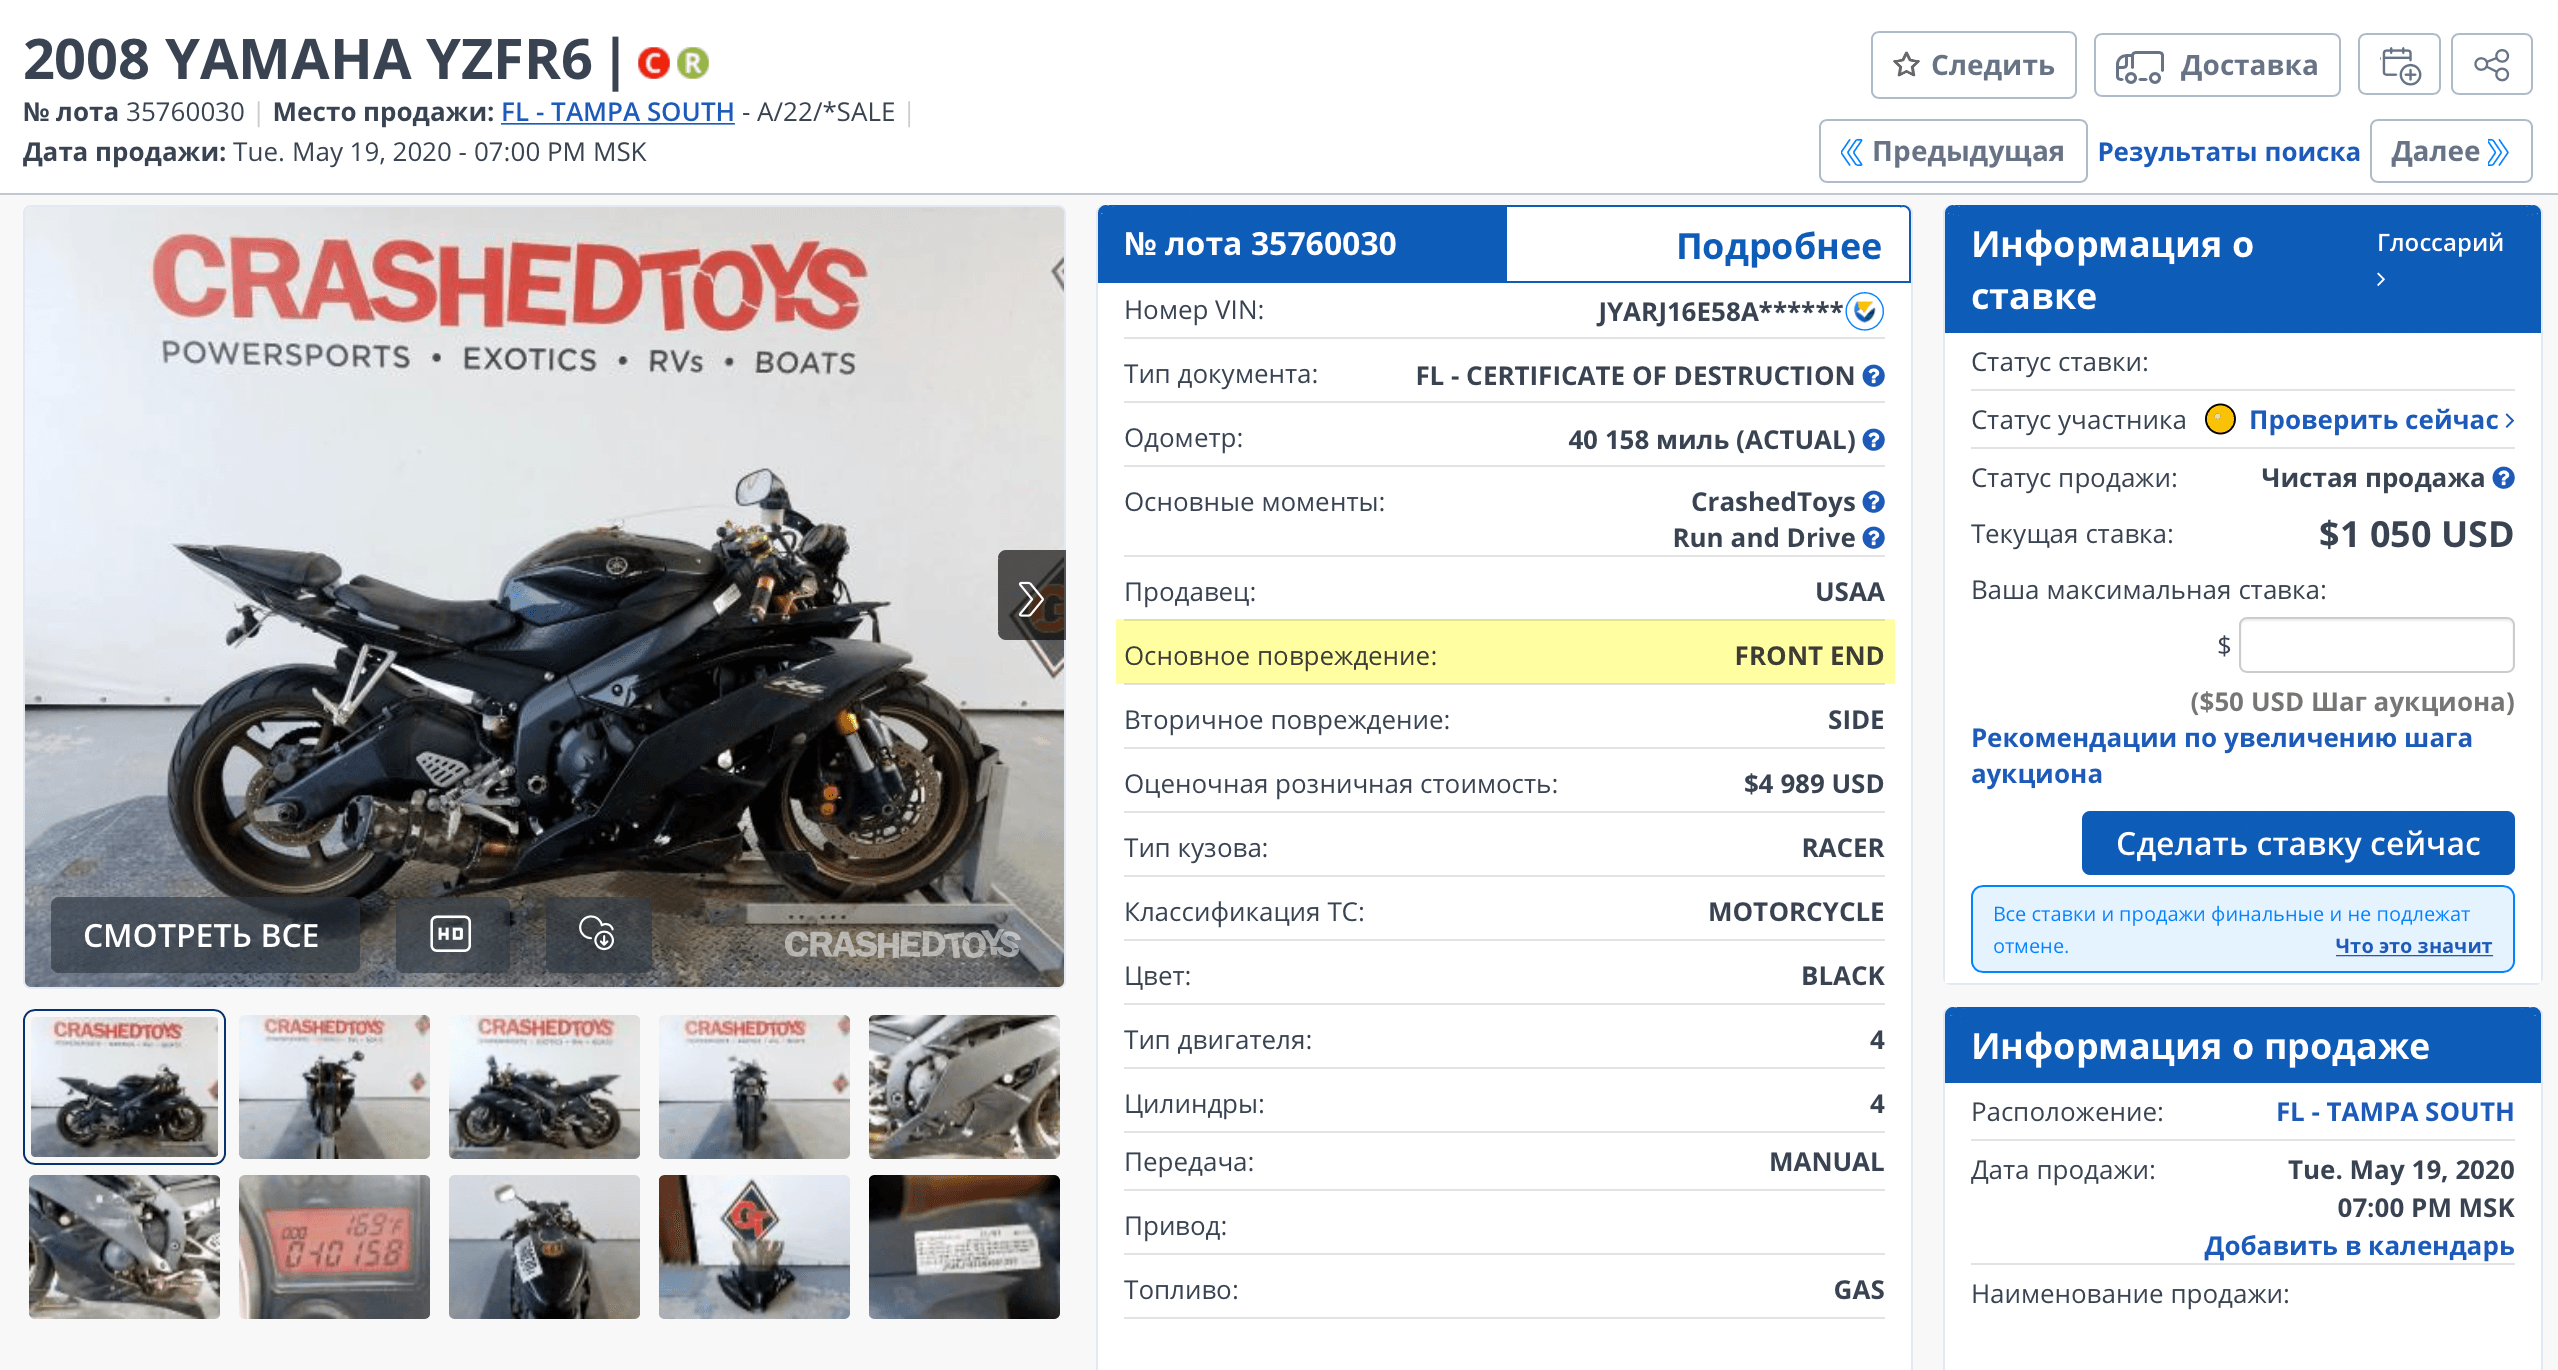Click the red C CrashedToys badge icon
The height and width of the screenshot is (1370, 2558).
653,63
